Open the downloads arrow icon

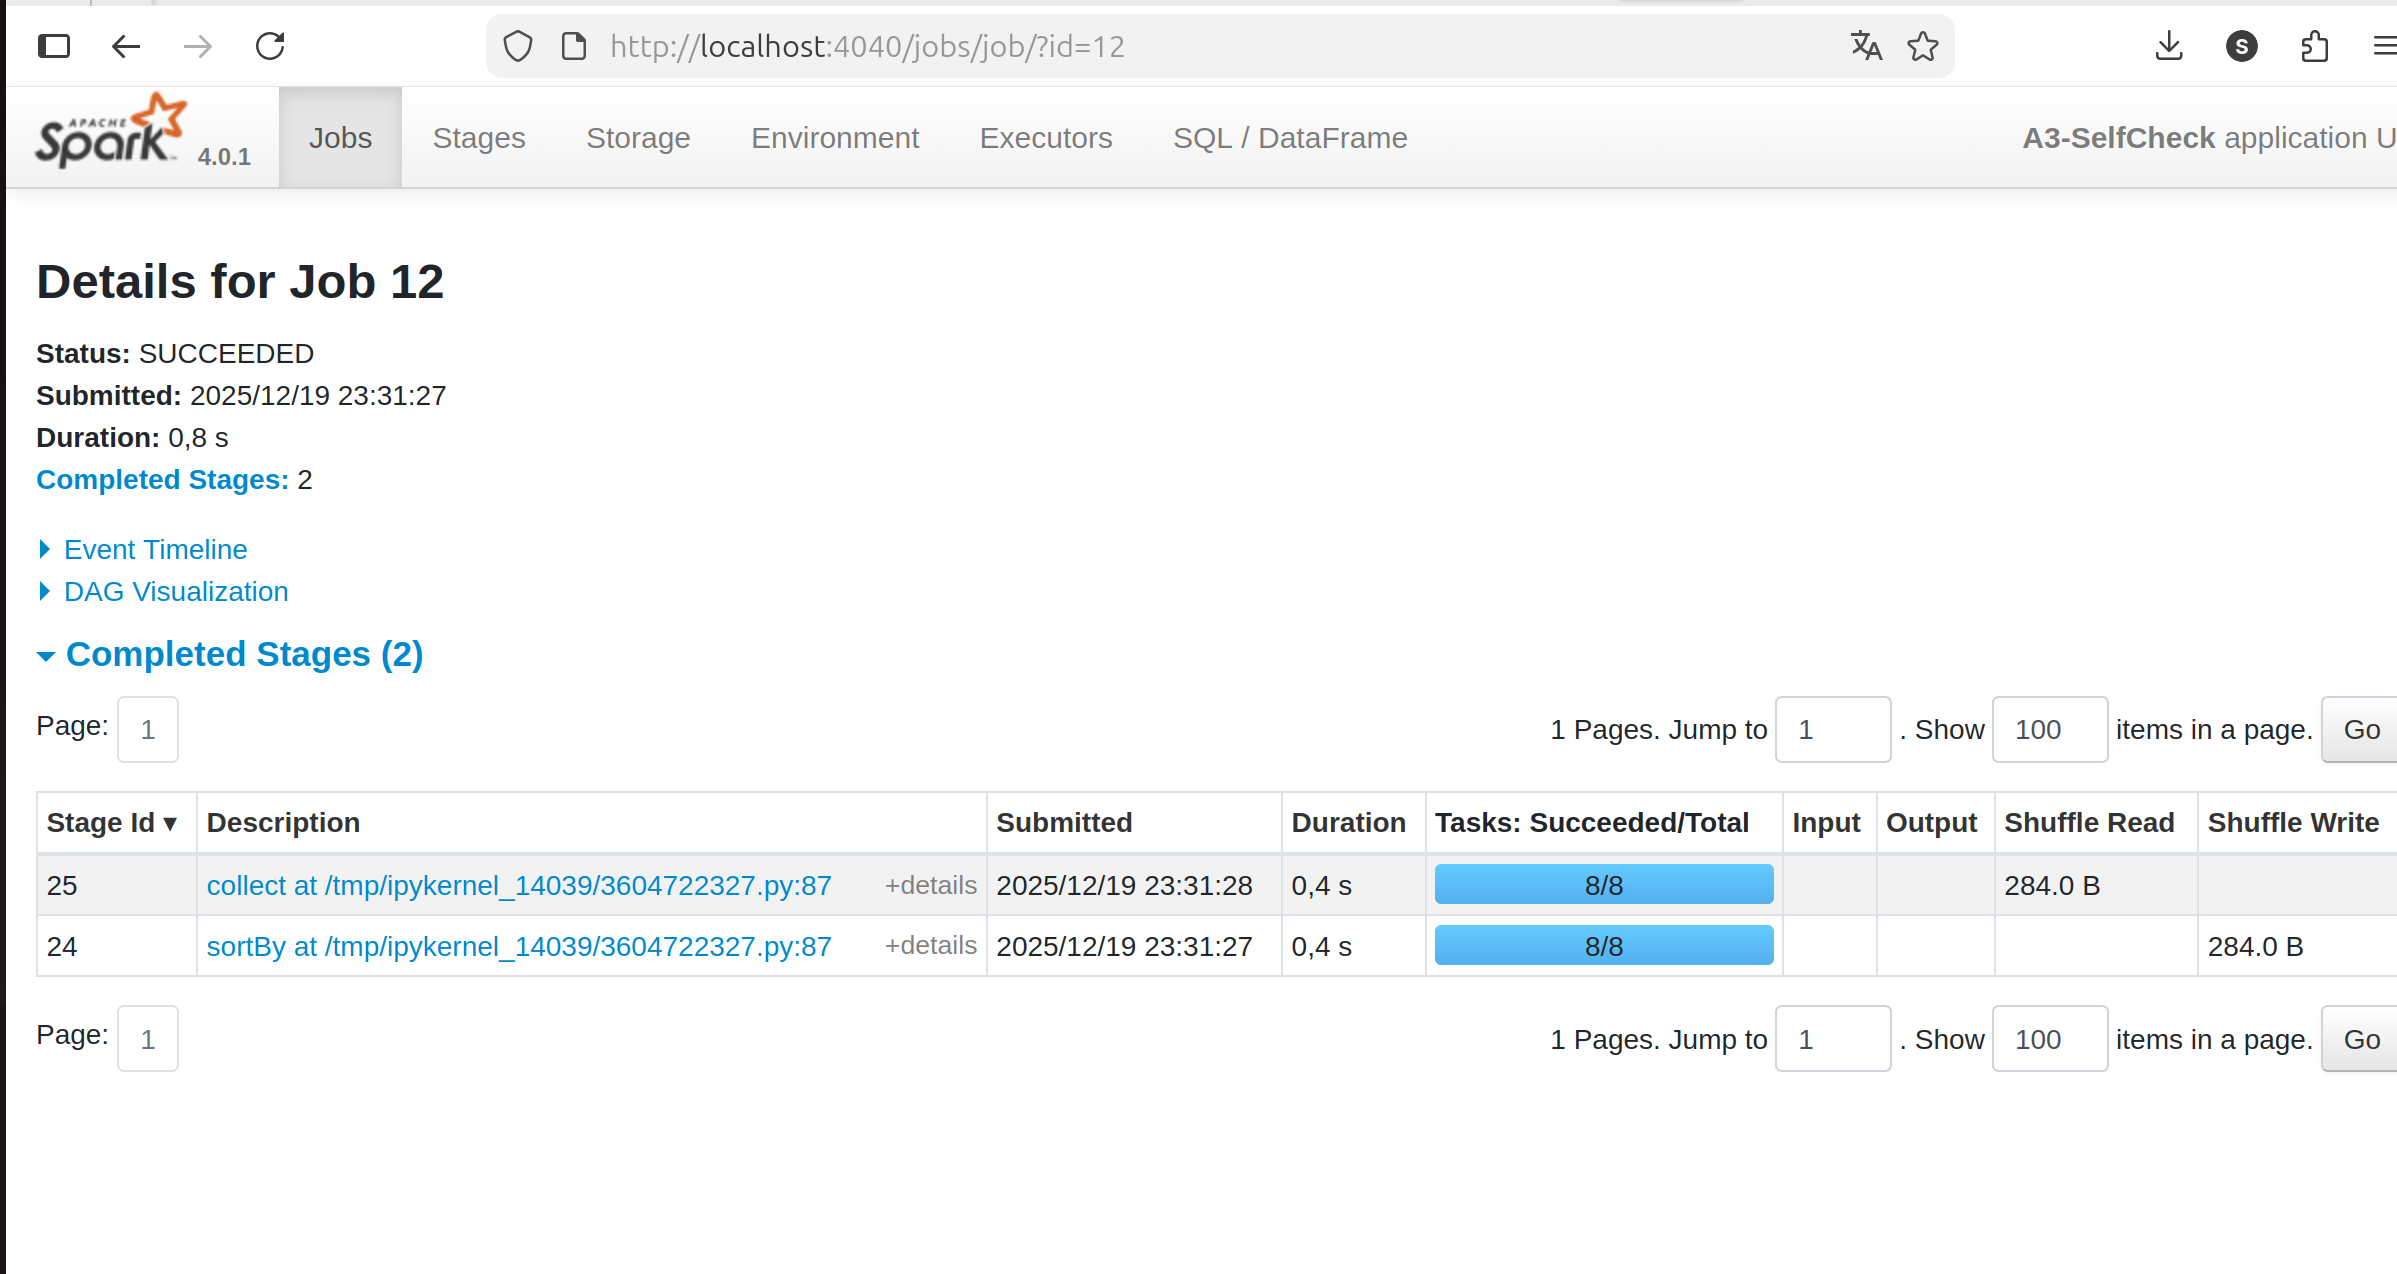[2168, 46]
